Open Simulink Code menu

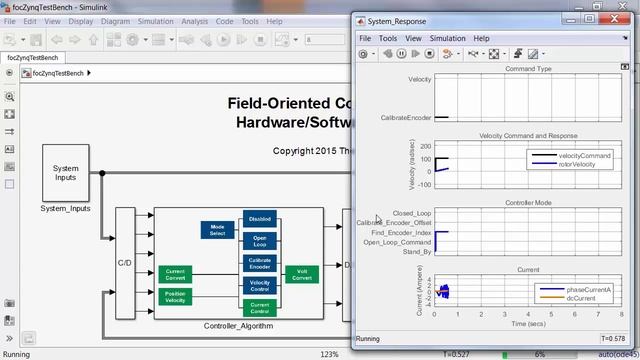click(x=224, y=21)
